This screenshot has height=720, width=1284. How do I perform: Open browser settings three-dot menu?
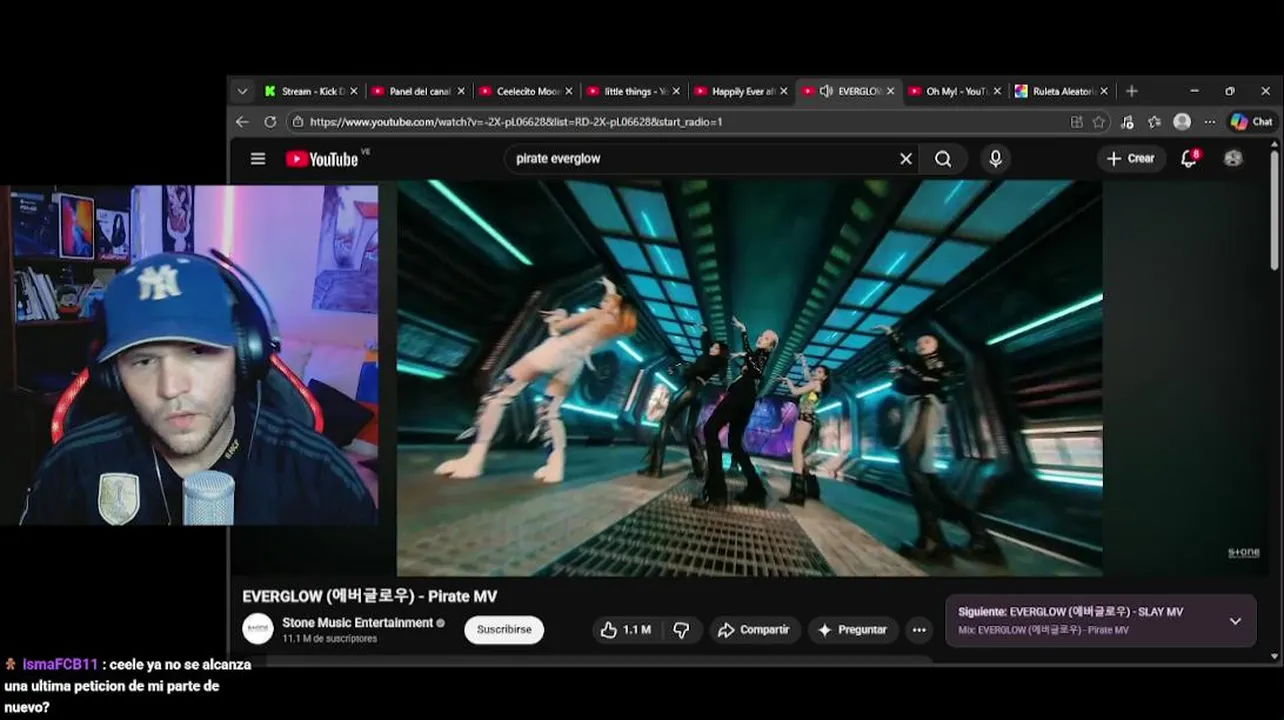[1210, 121]
